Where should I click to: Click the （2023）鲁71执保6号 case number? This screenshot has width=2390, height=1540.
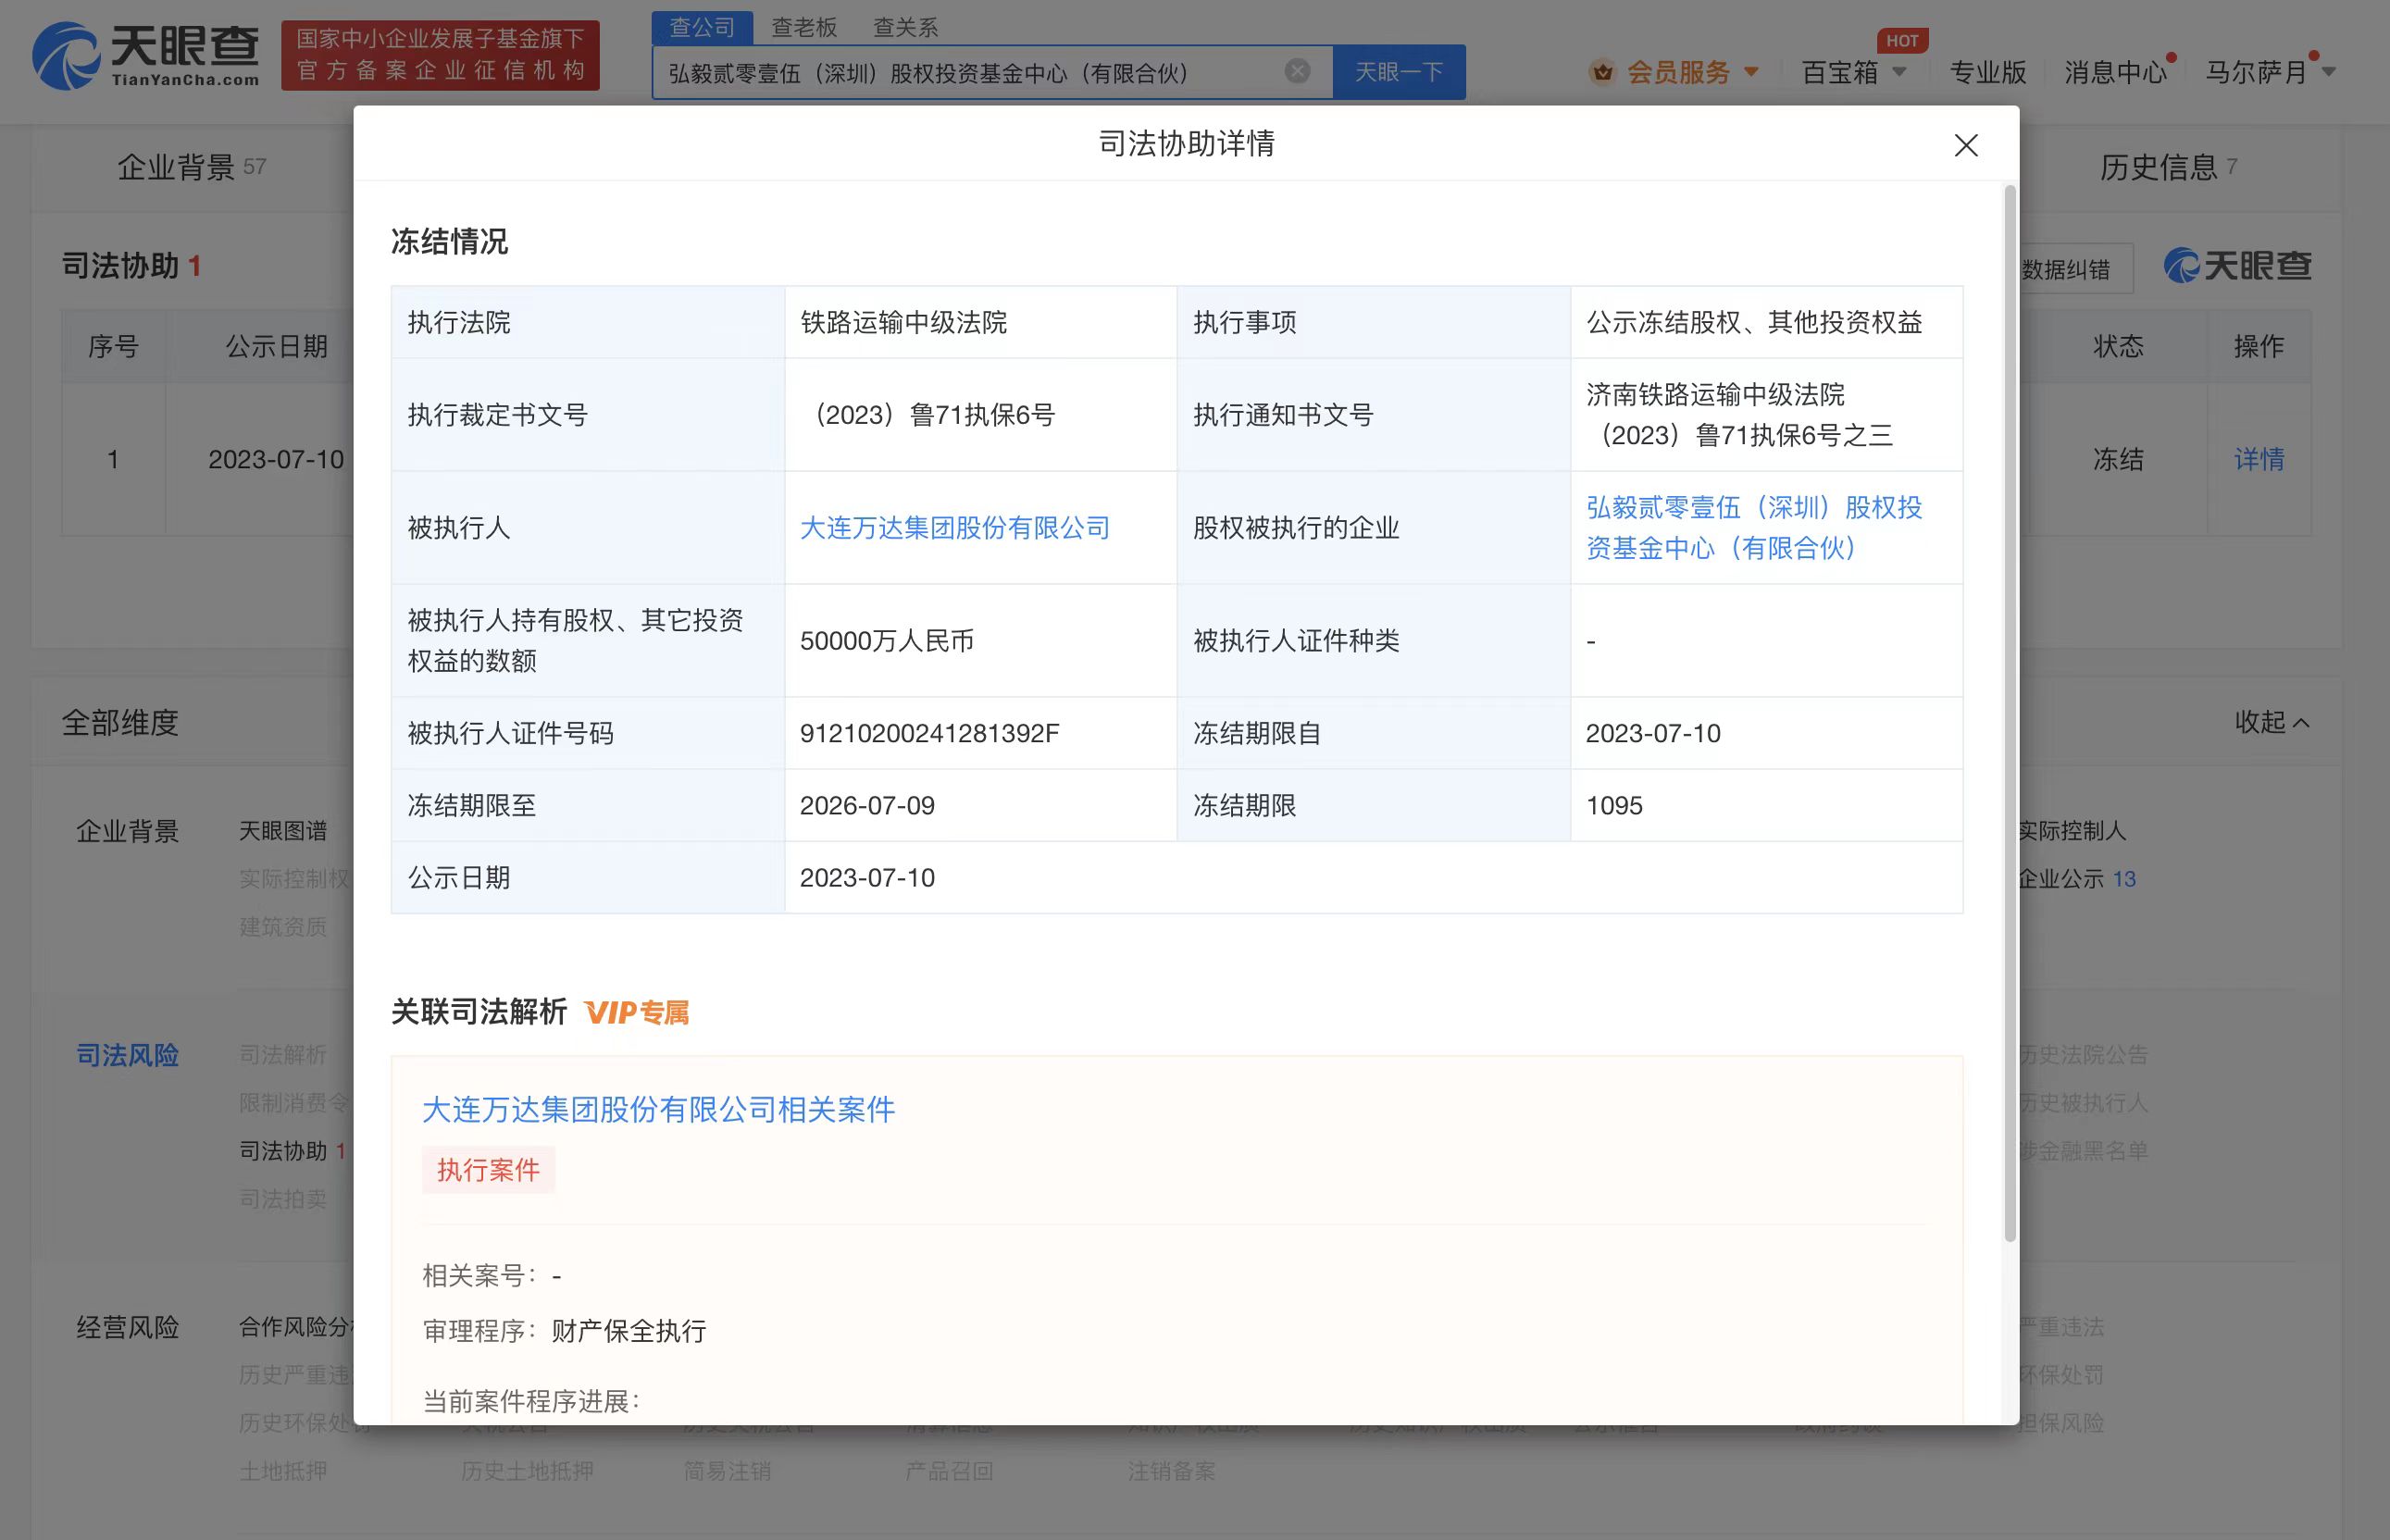pyautogui.click(x=928, y=415)
